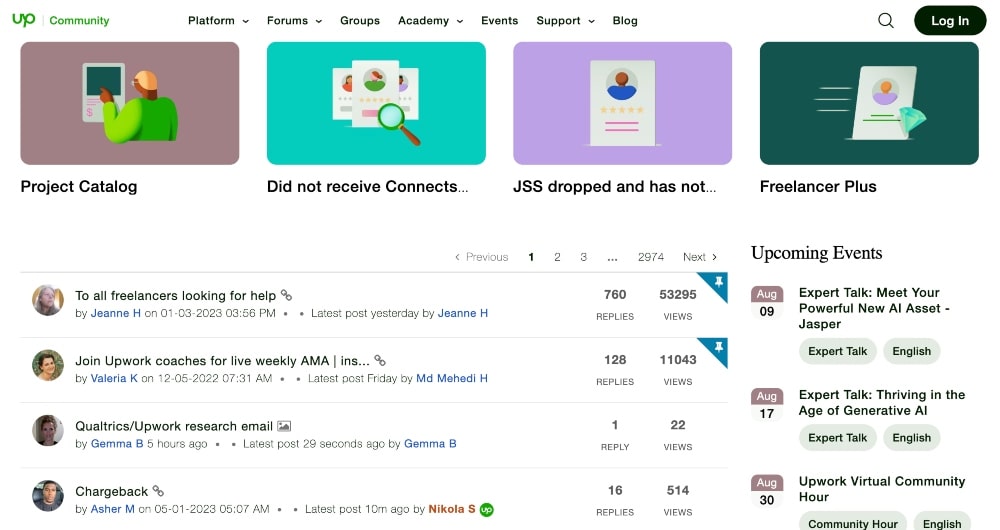Viewport: 1000px width, 530px height.
Task: Click link icon beside 'Join Upwork coaches' title
Action: pyautogui.click(x=380, y=360)
